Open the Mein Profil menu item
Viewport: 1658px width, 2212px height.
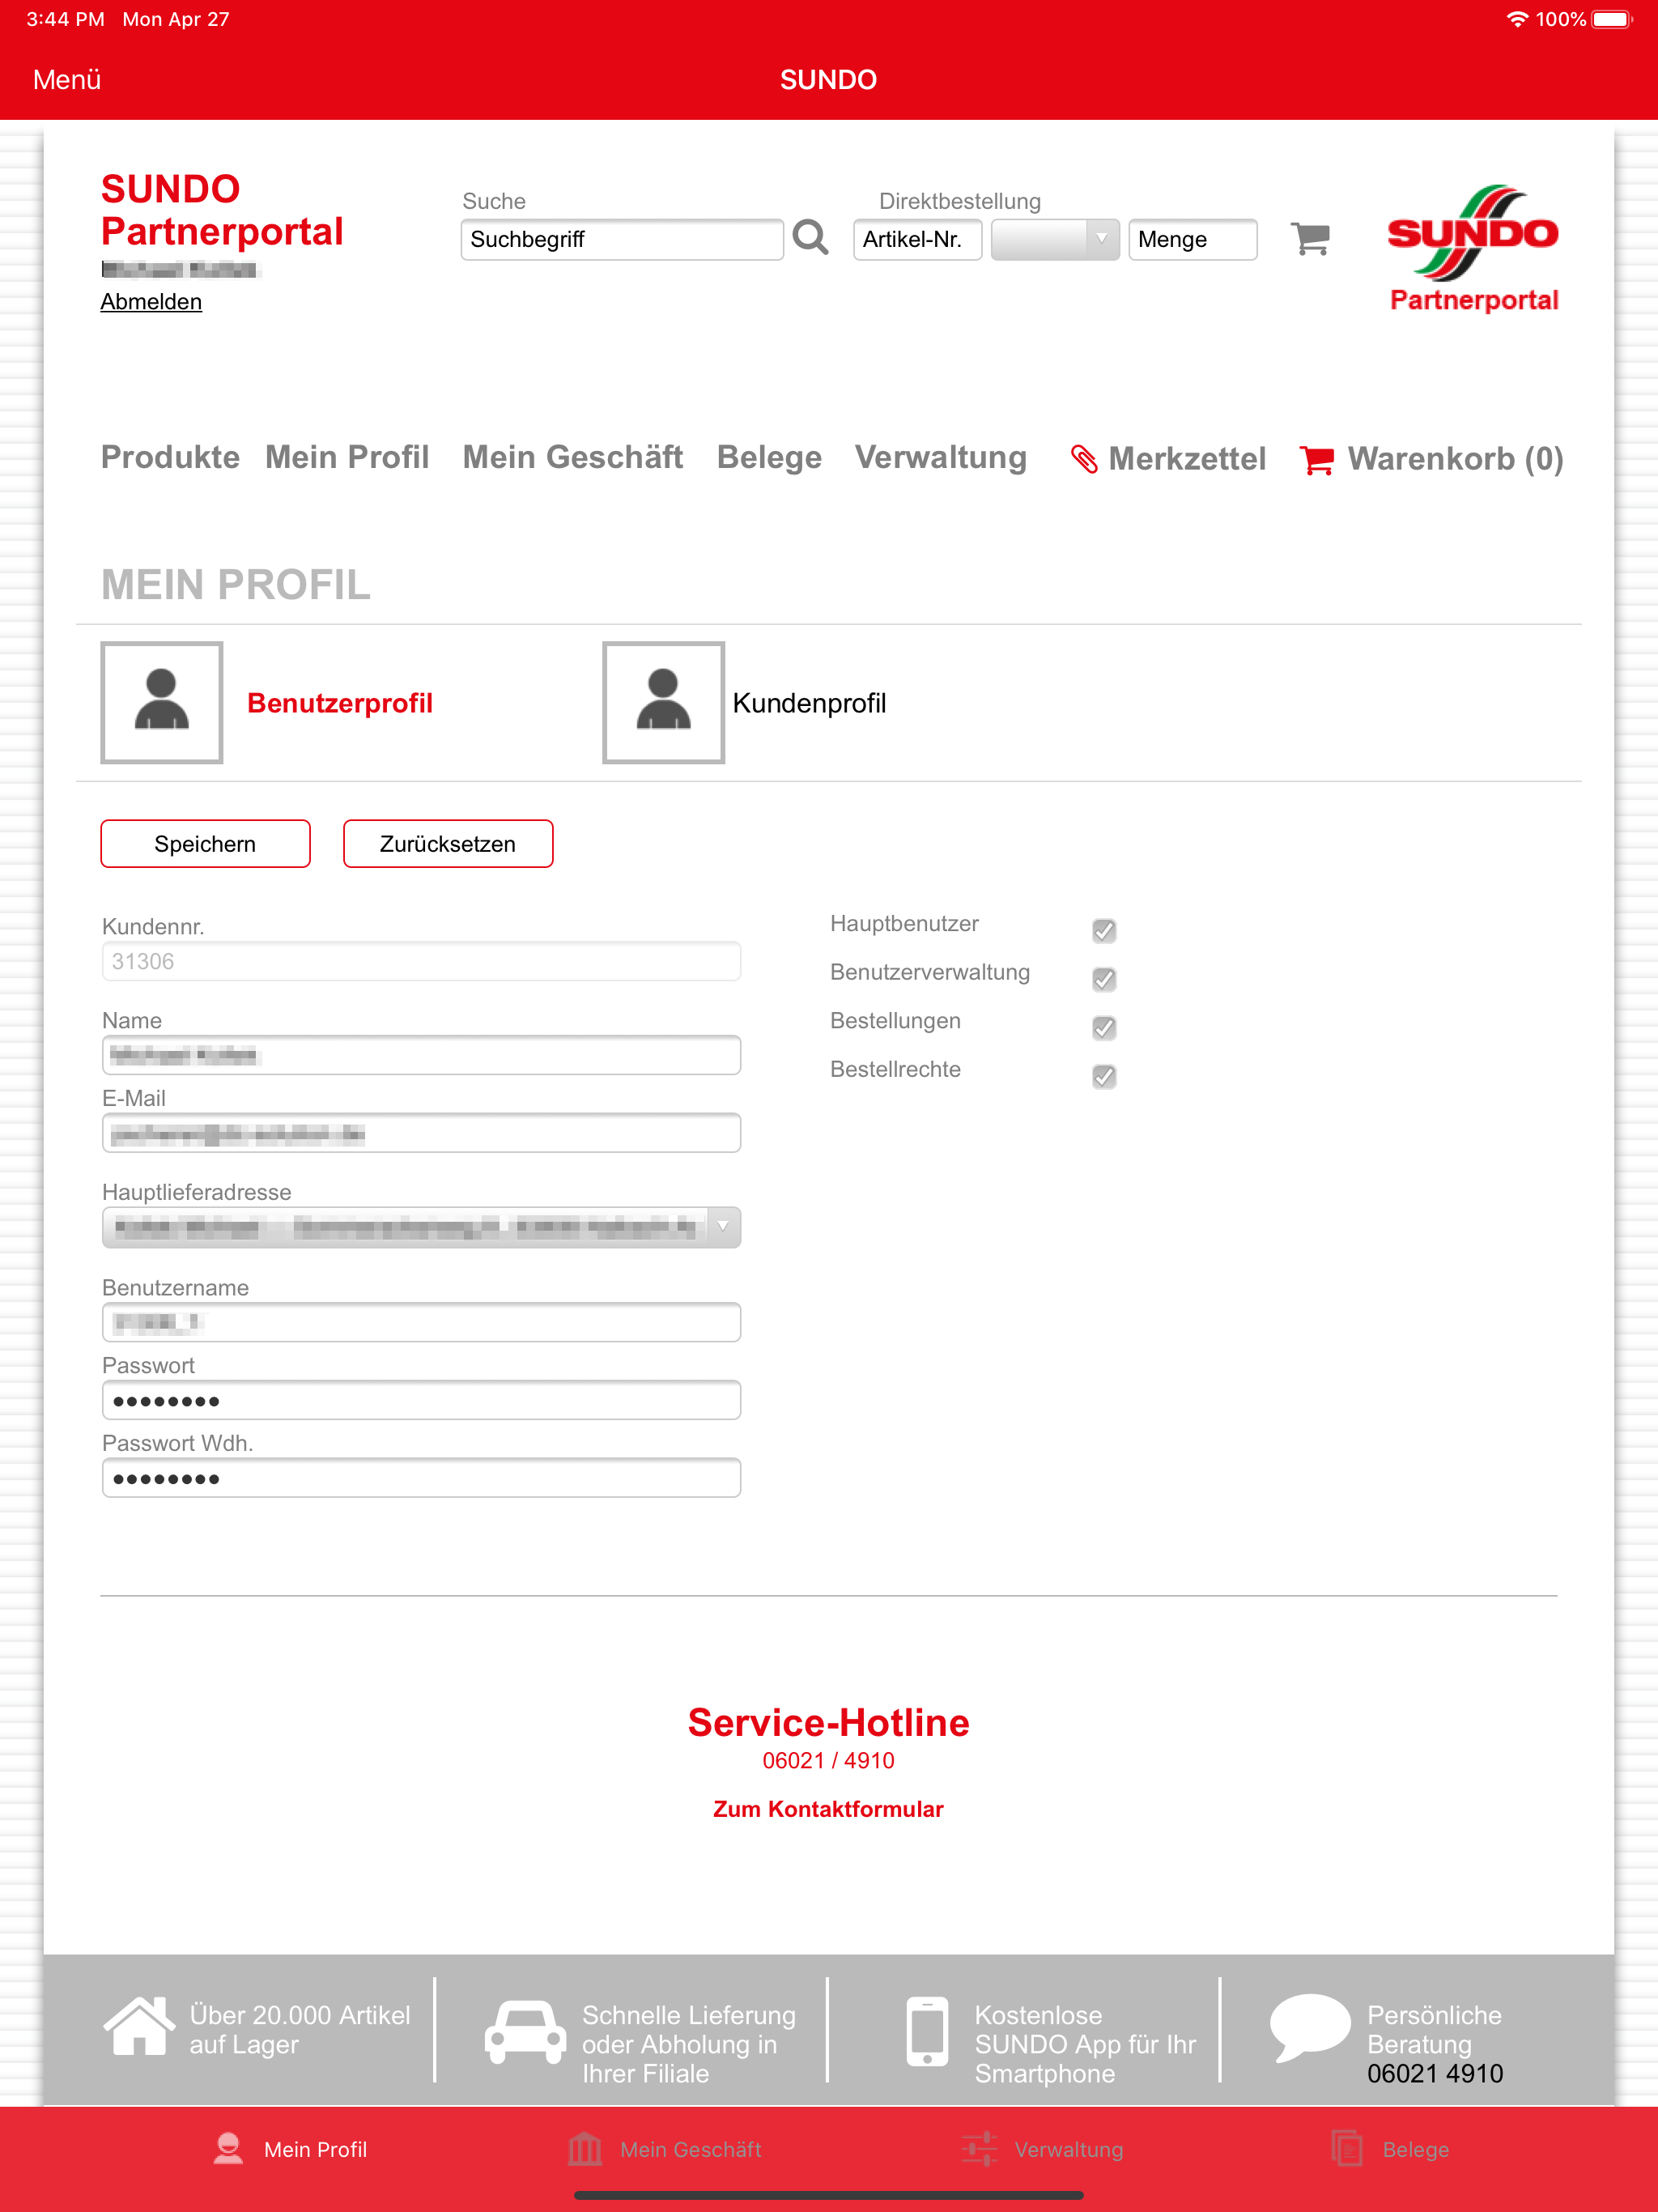pos(347,457)
